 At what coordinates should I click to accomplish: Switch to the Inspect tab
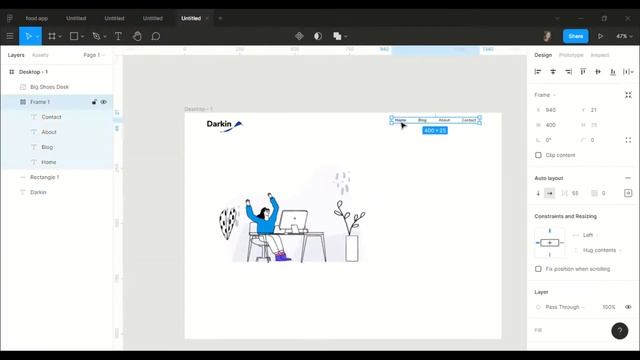[600, 55]
